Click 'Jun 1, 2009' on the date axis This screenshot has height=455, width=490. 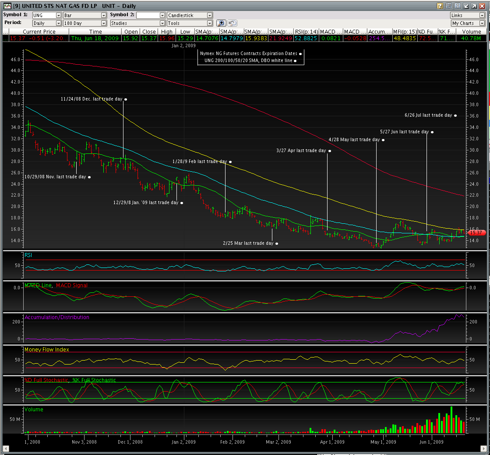[x=431, y=442]
